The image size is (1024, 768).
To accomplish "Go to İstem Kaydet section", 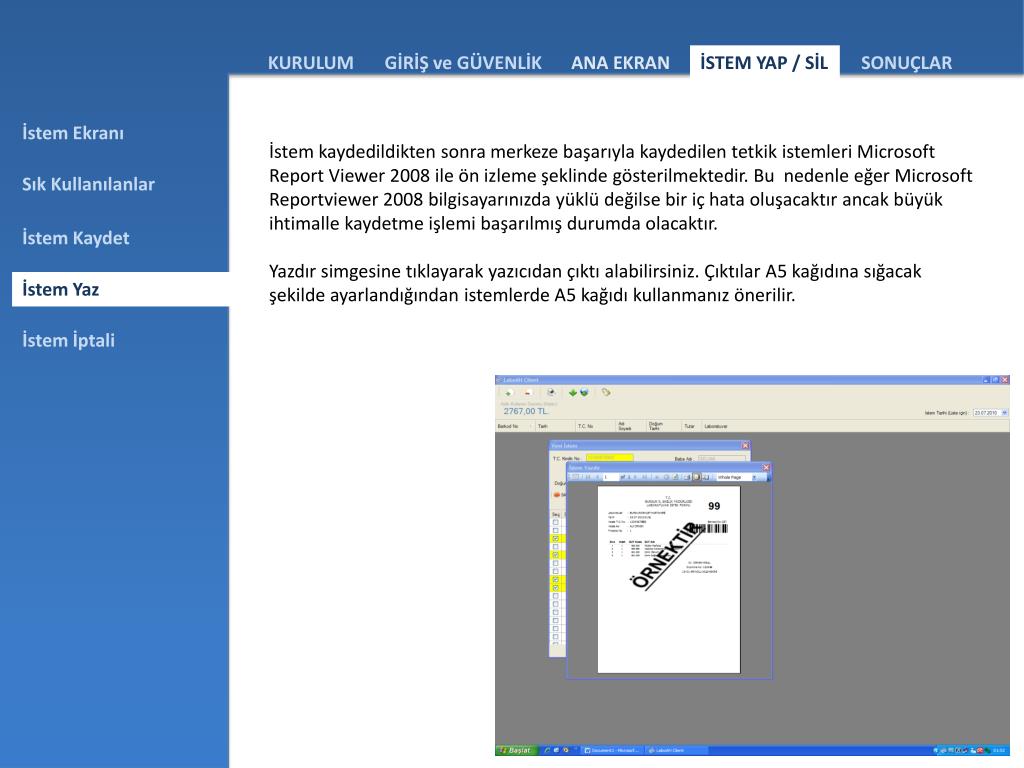I will (75, 238).
